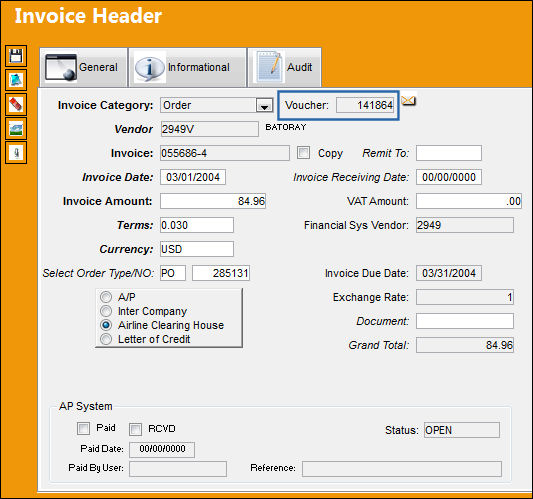Screen dimensions: 533x499
Task: Click the Status field showing OPEN
Action: point(462,430)
